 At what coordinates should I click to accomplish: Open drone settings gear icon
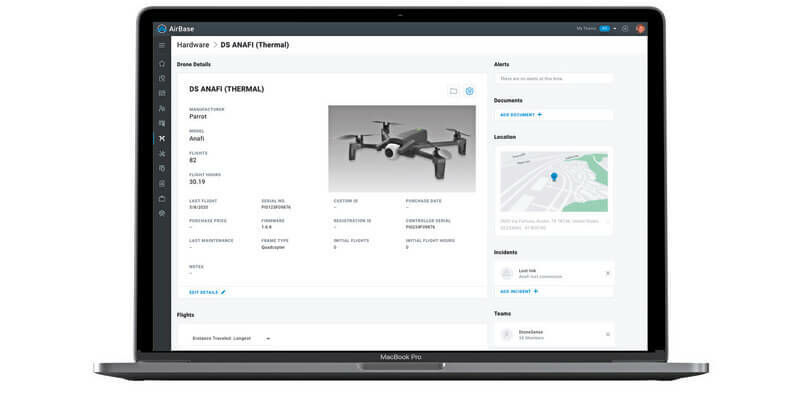pos(469,91)
